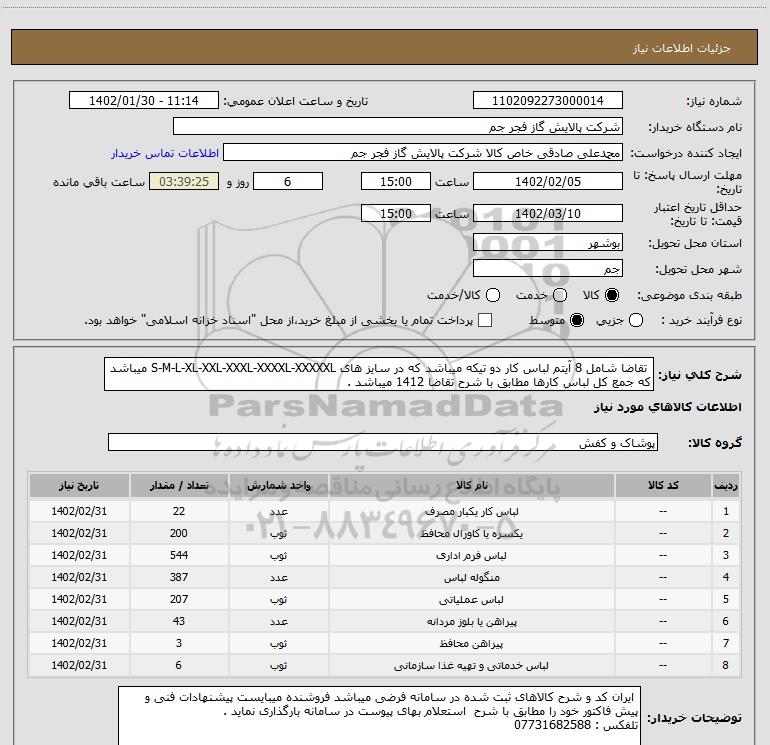Click the countdown timer 03:39:25

(184, 181)
